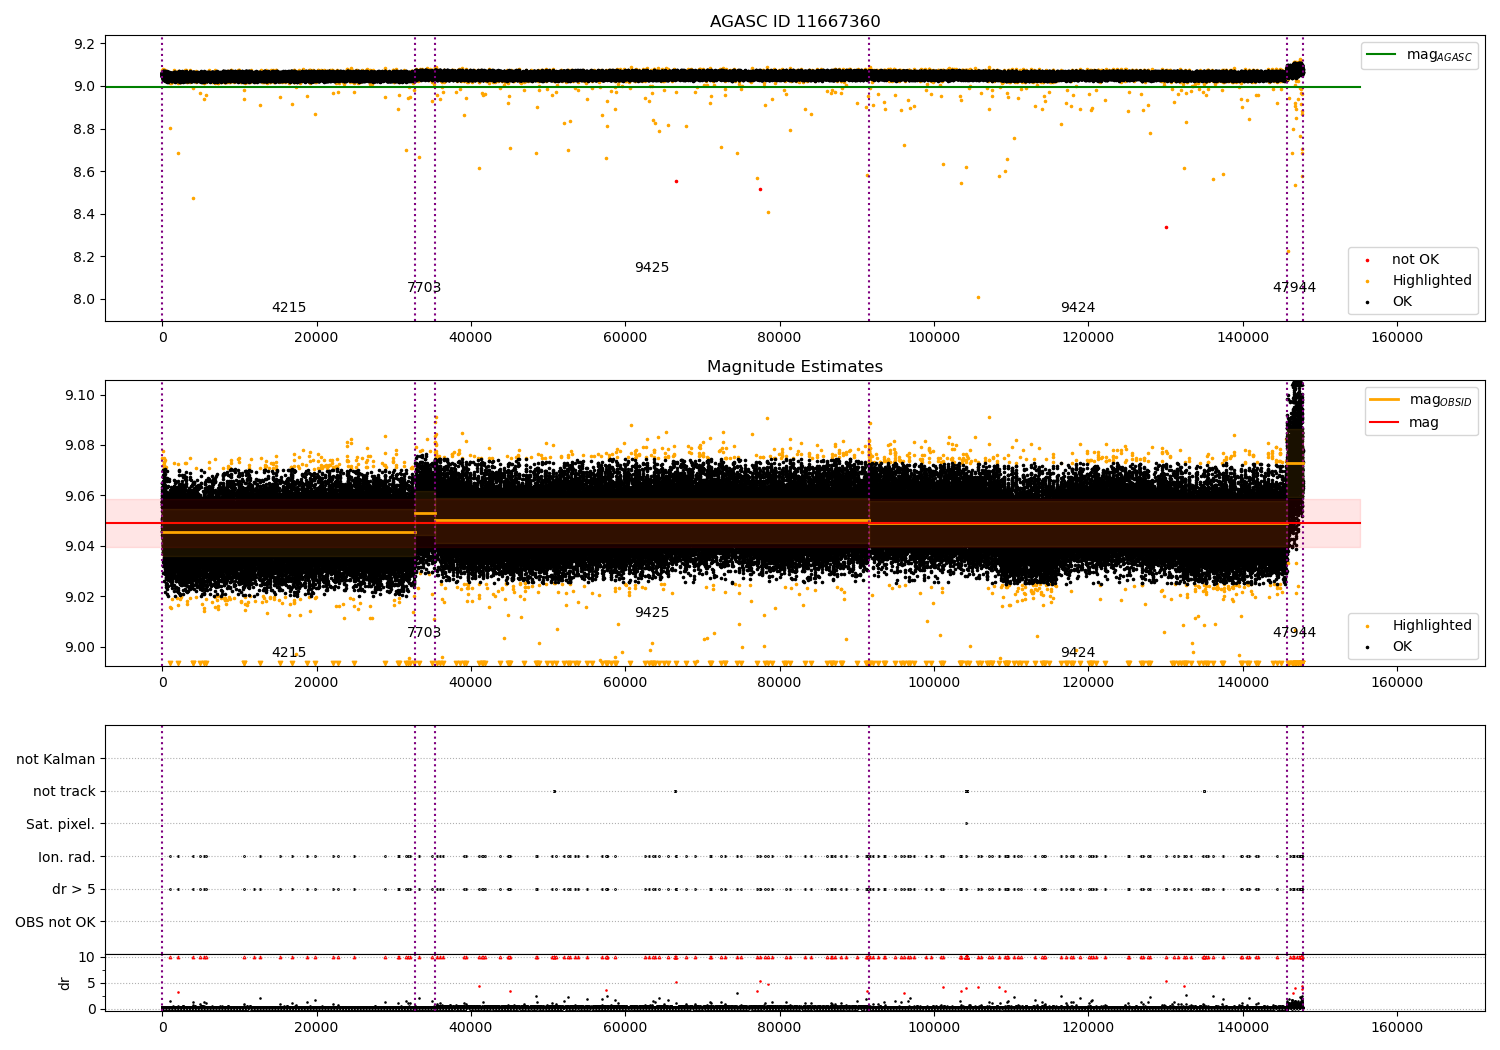This screenshot has height=1050, width=1500.
Task: Click the y-axis tick 9.2 on the top plot
Action: pyautogui.click(x=83, y=44)
